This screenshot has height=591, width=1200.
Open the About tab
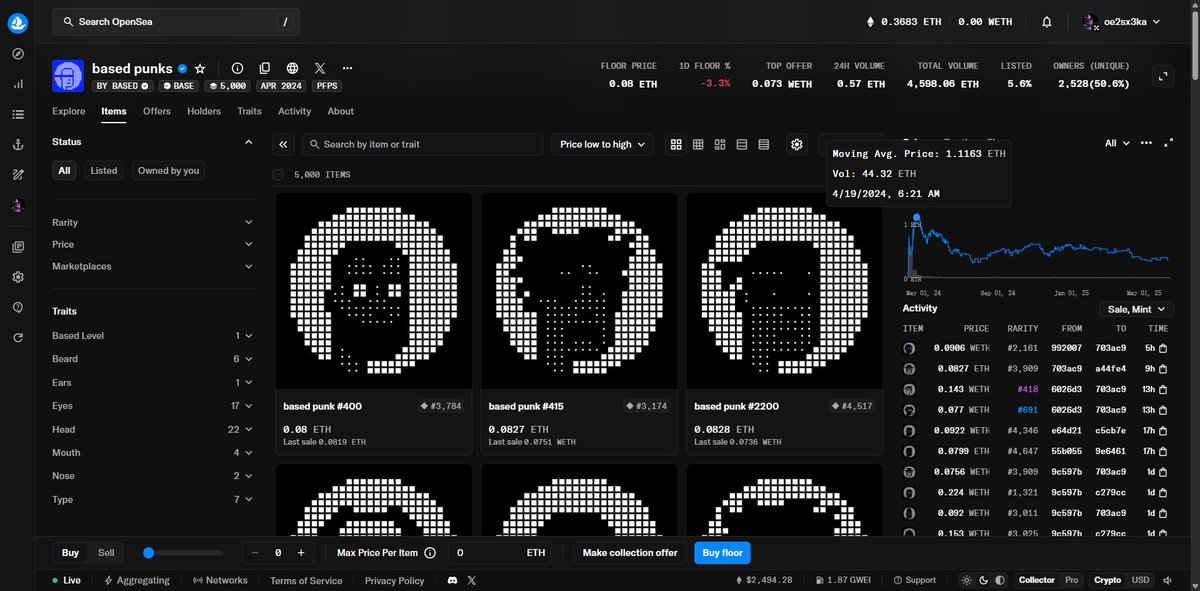coord(341,111)
